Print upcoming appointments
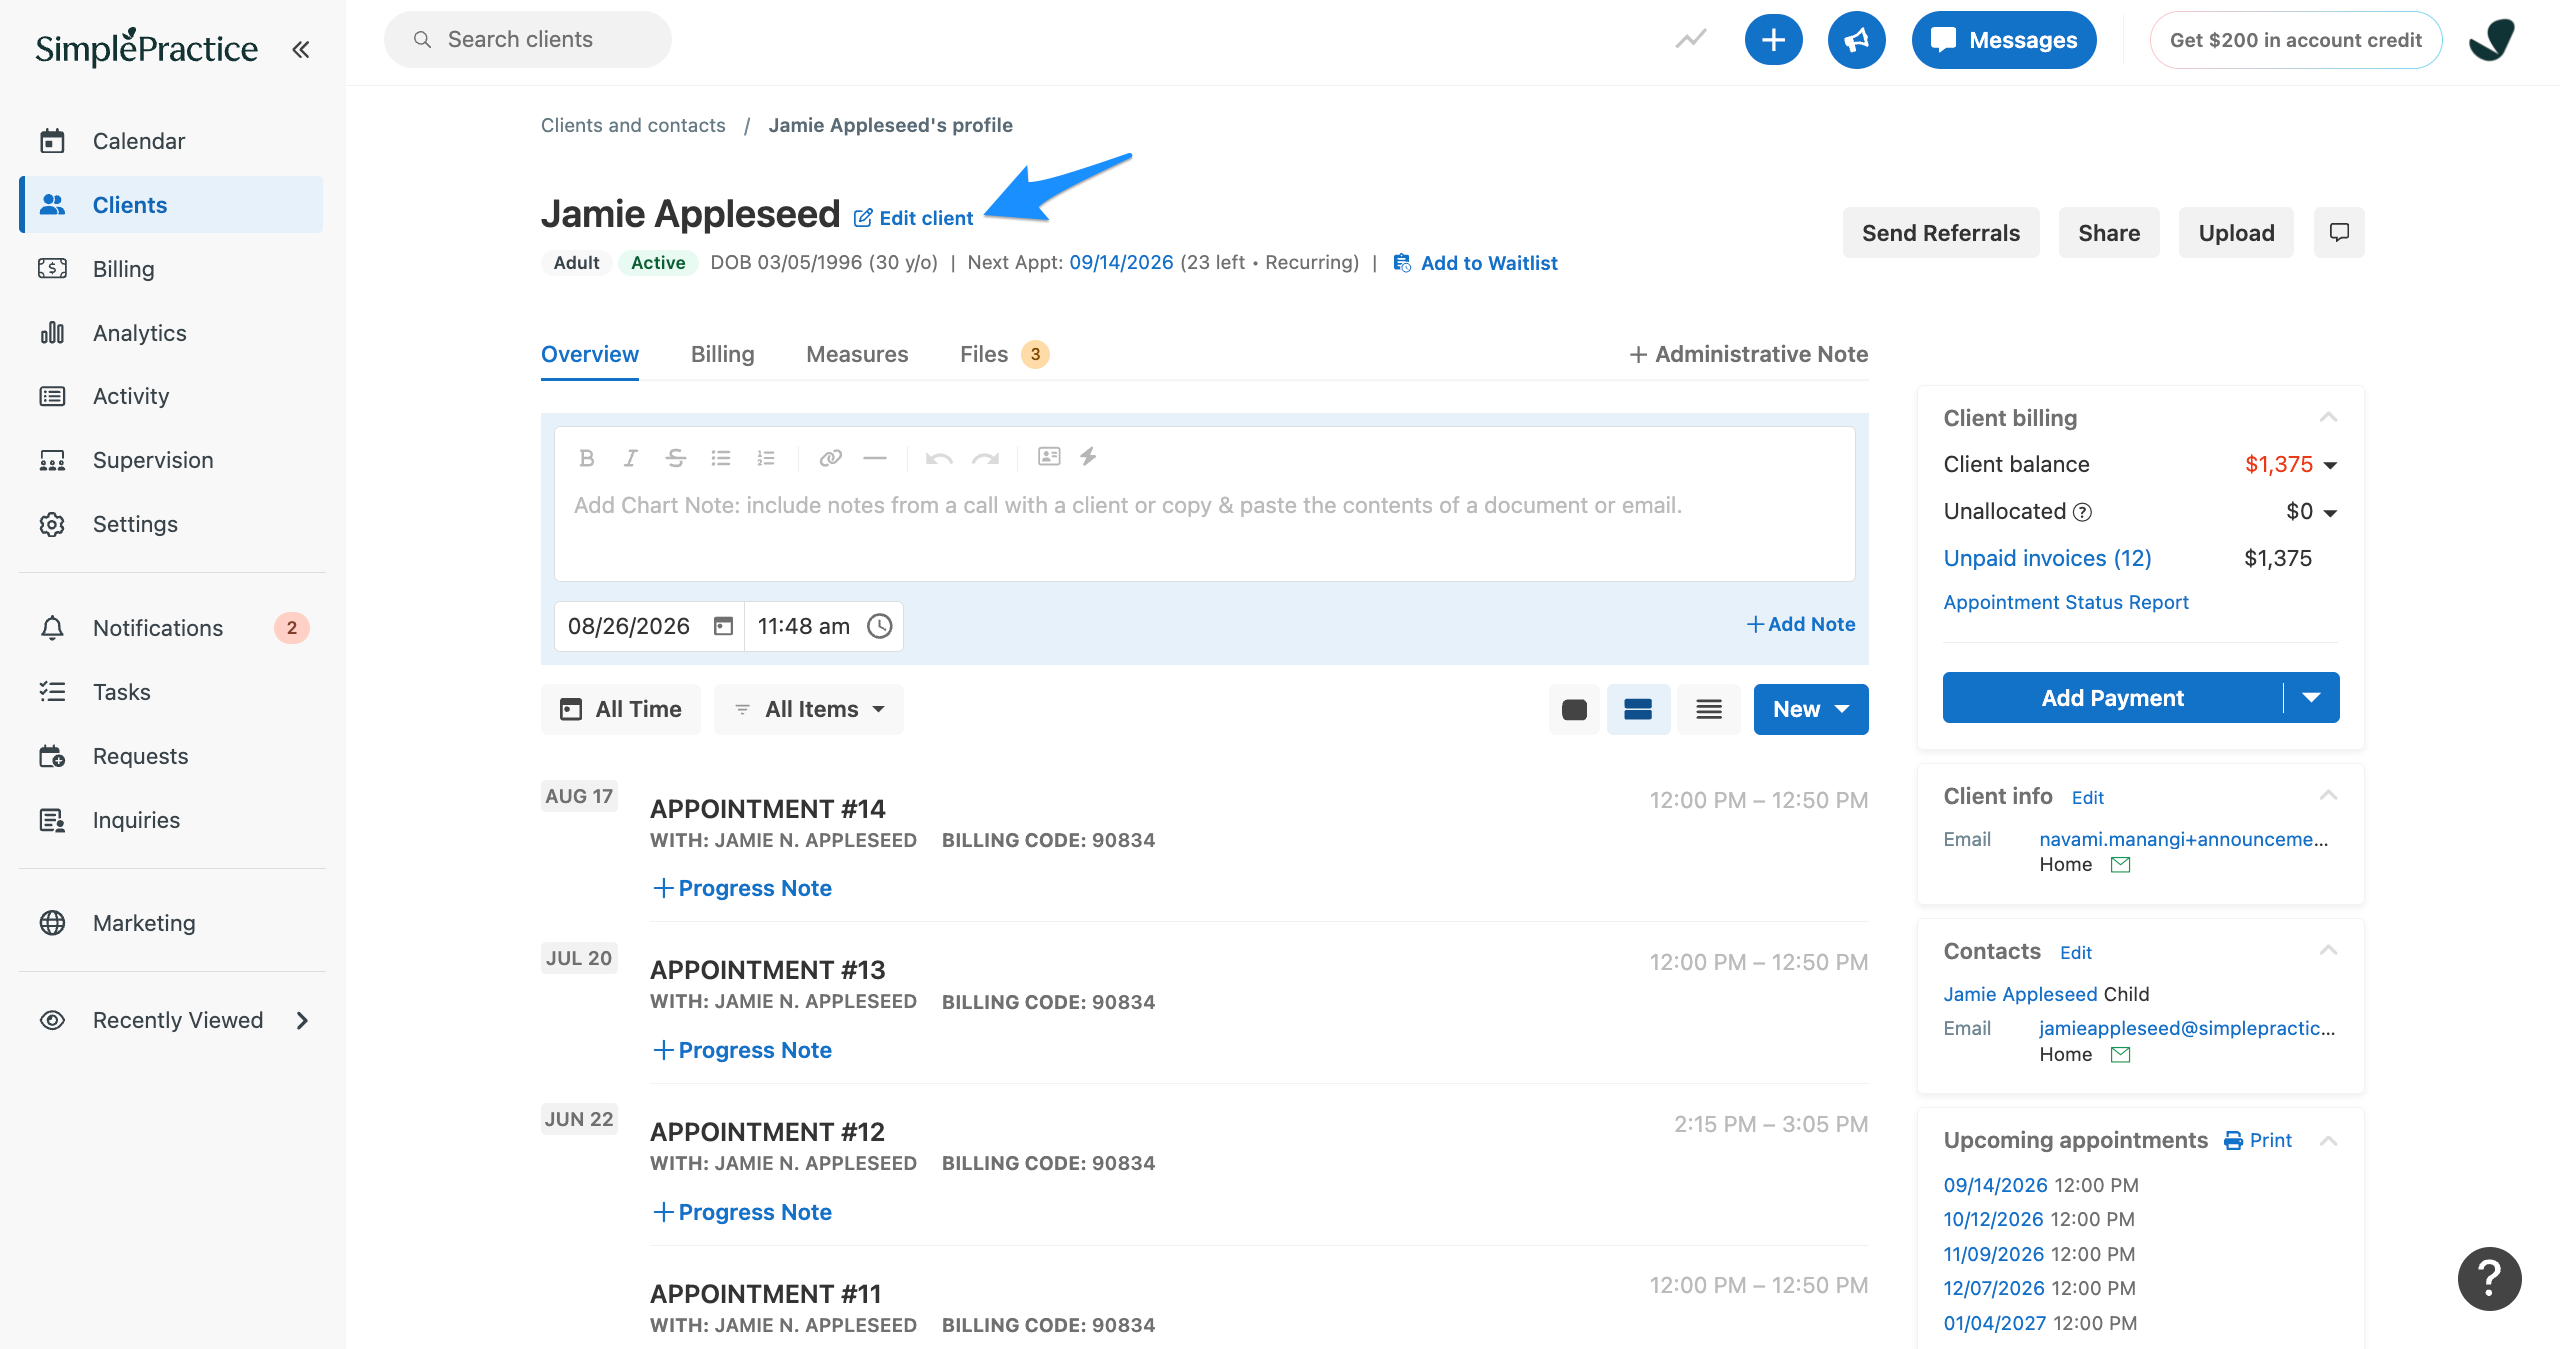This screenshot has height=1349, width=2560. tap(2258, 1140)
